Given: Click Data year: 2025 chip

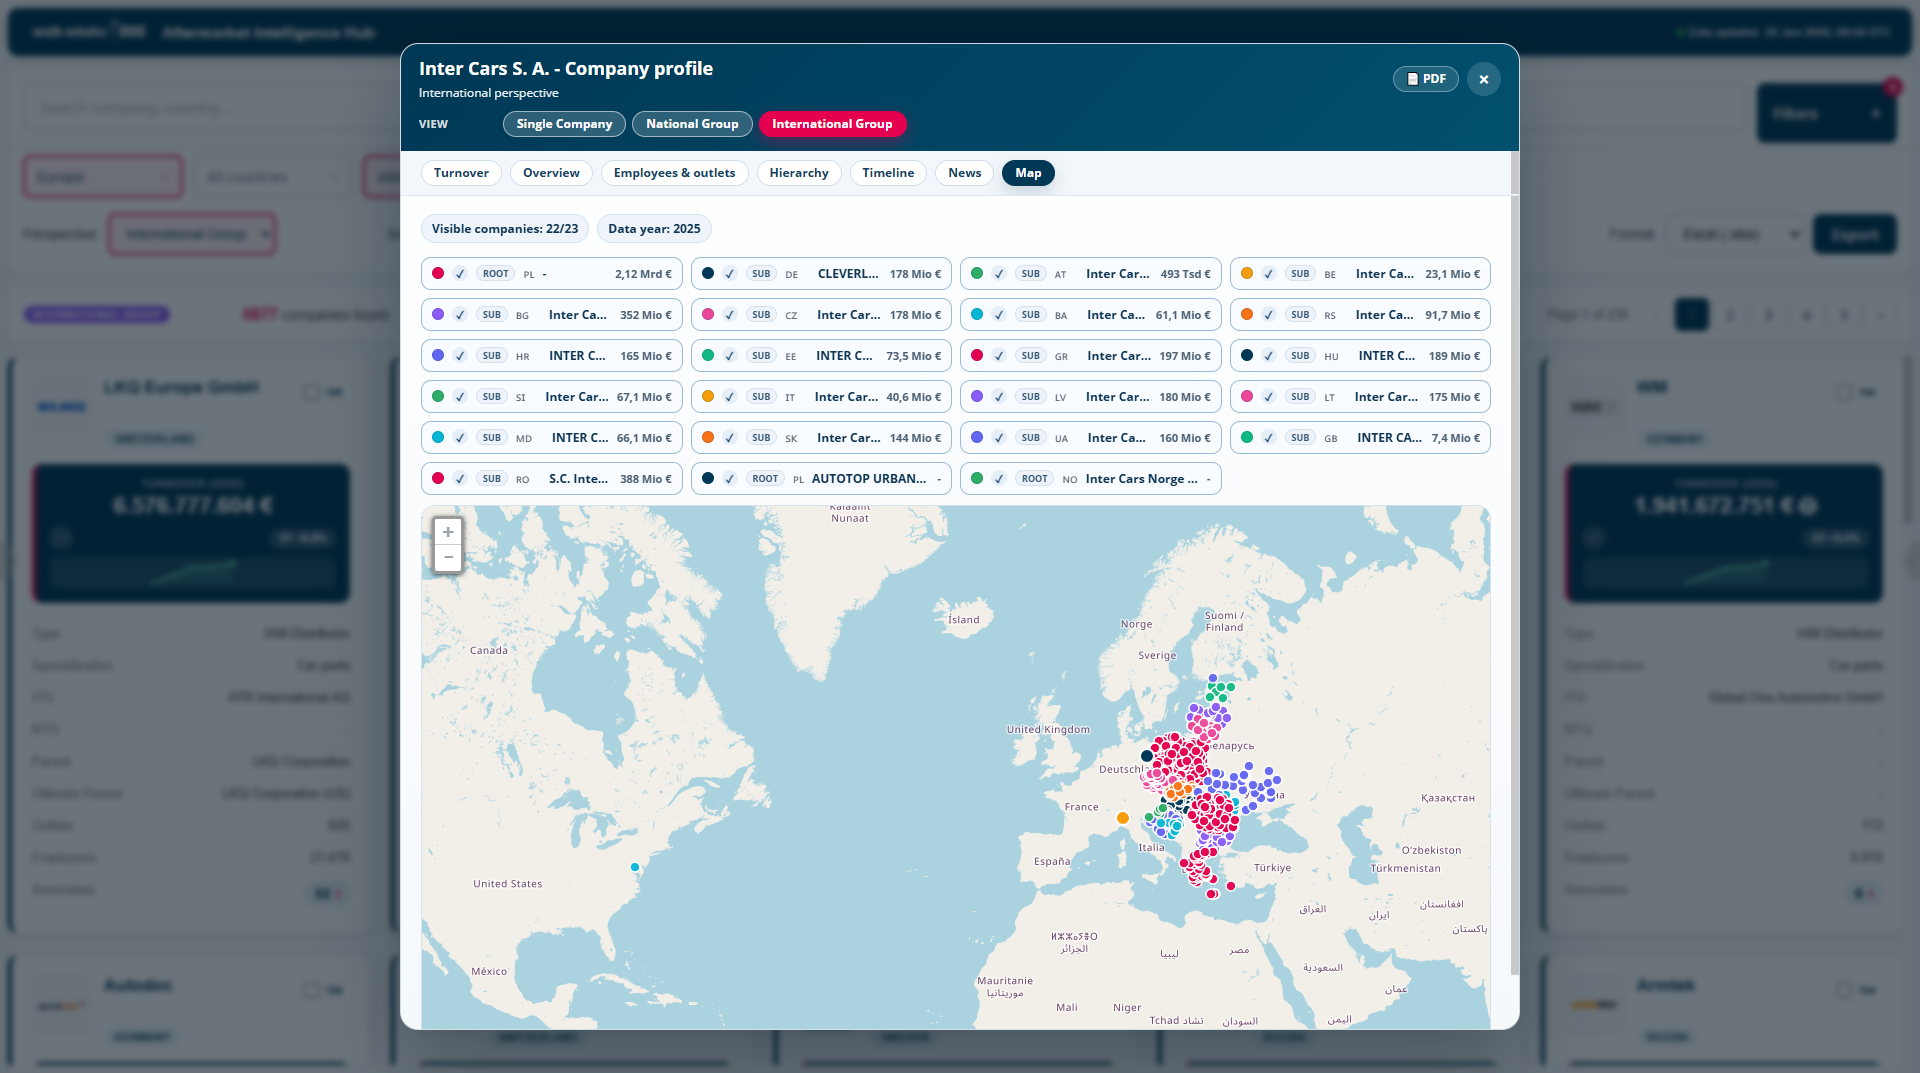Looking at the screenshot, I should tap(654, 229).
